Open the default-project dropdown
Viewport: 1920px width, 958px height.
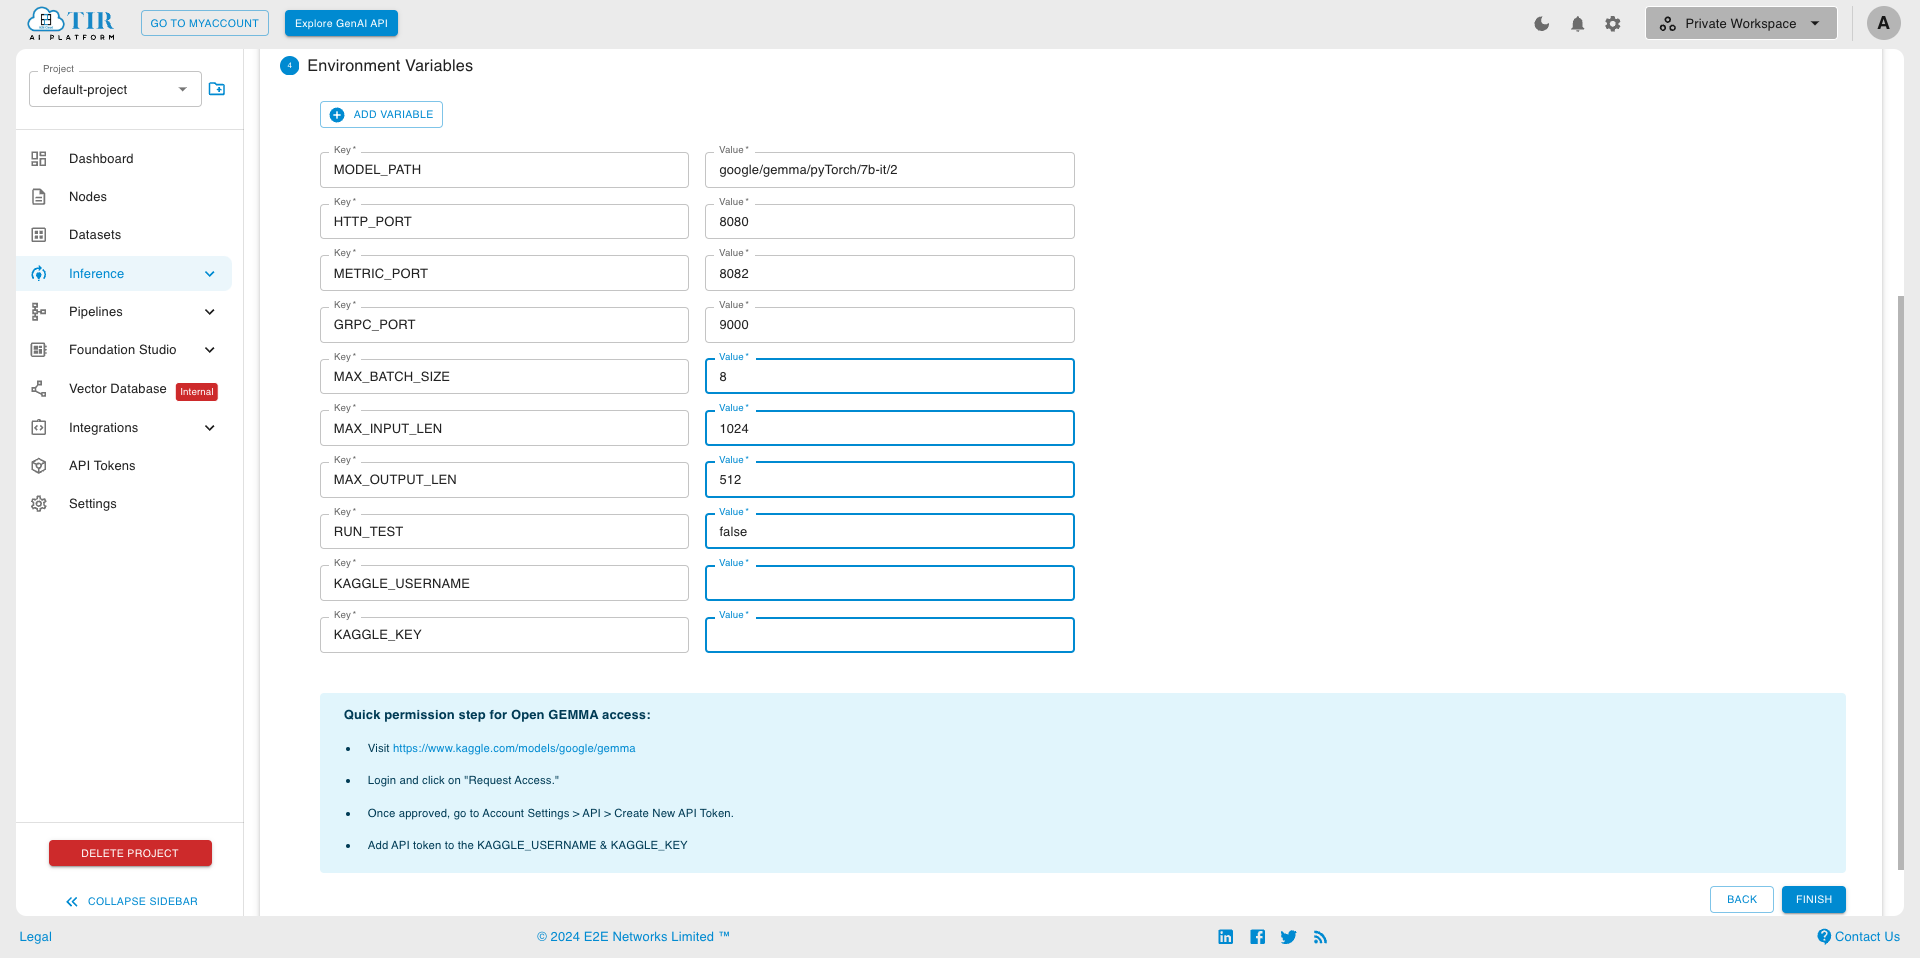tap(115, 89)
